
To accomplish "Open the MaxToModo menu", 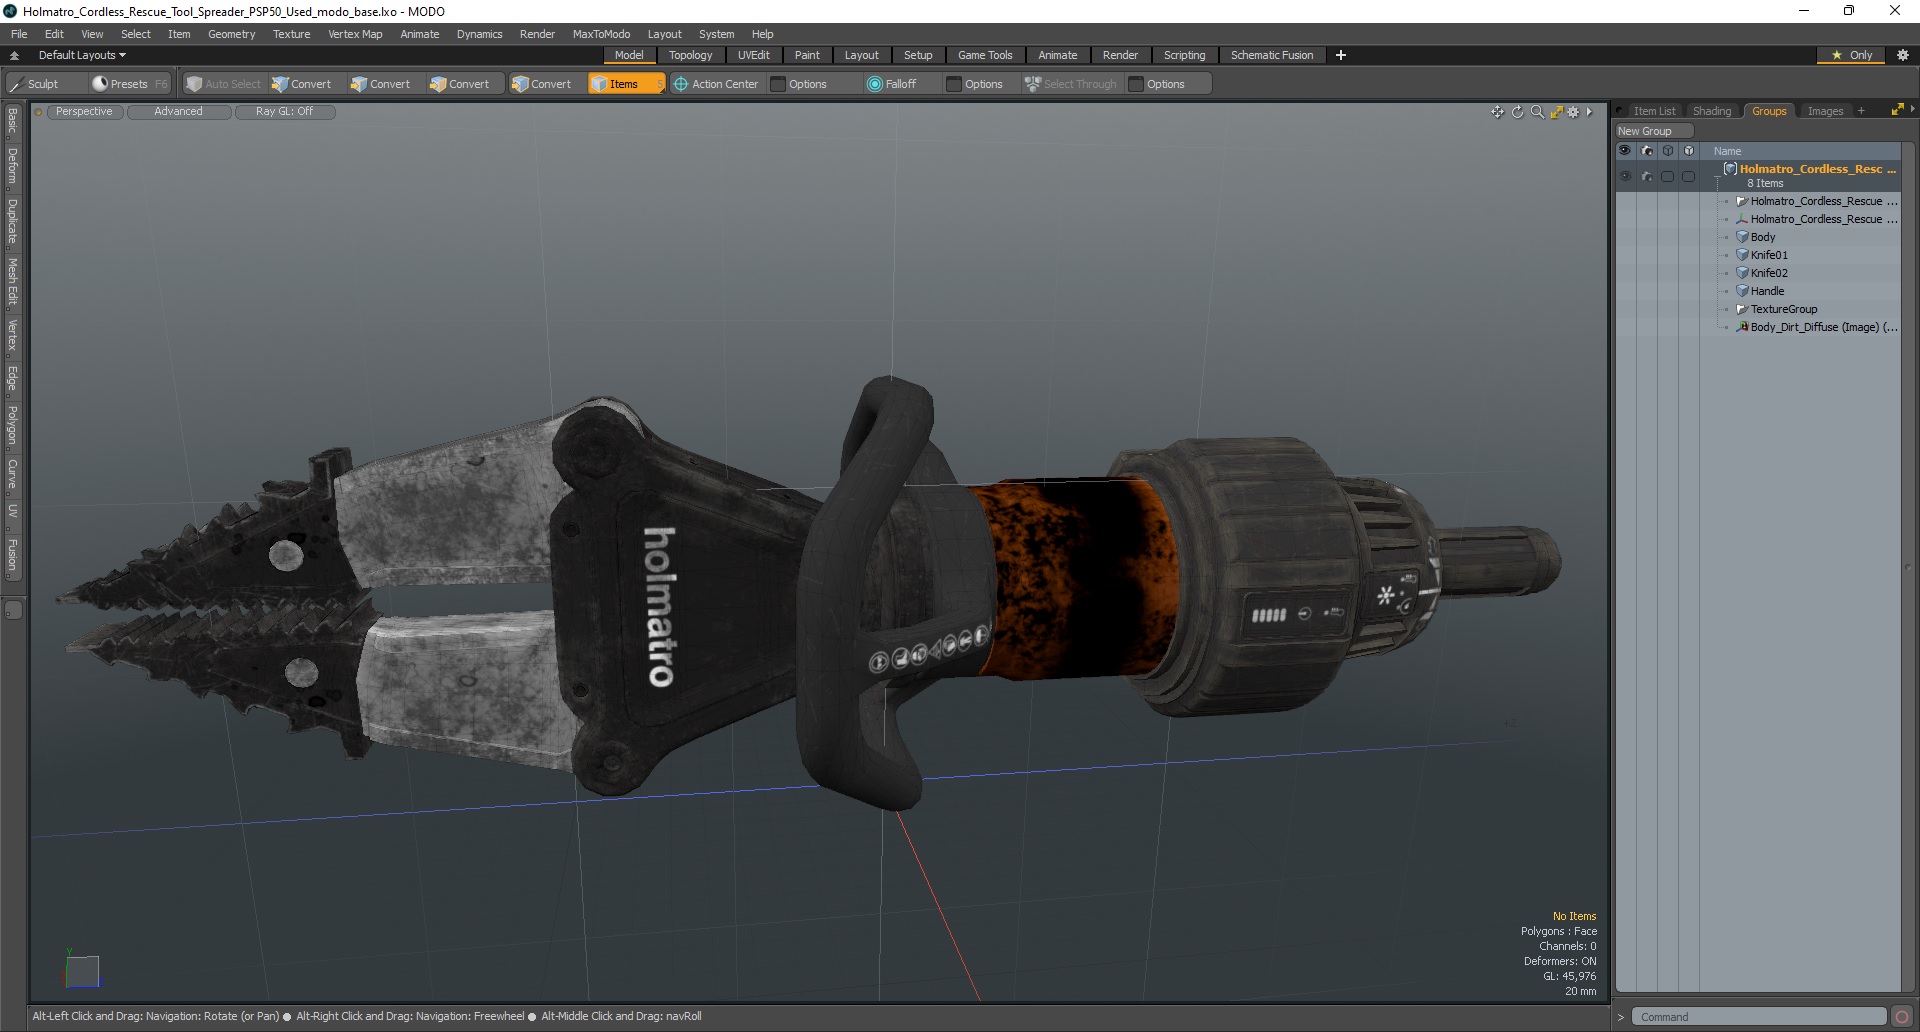I will click(601, 34).
